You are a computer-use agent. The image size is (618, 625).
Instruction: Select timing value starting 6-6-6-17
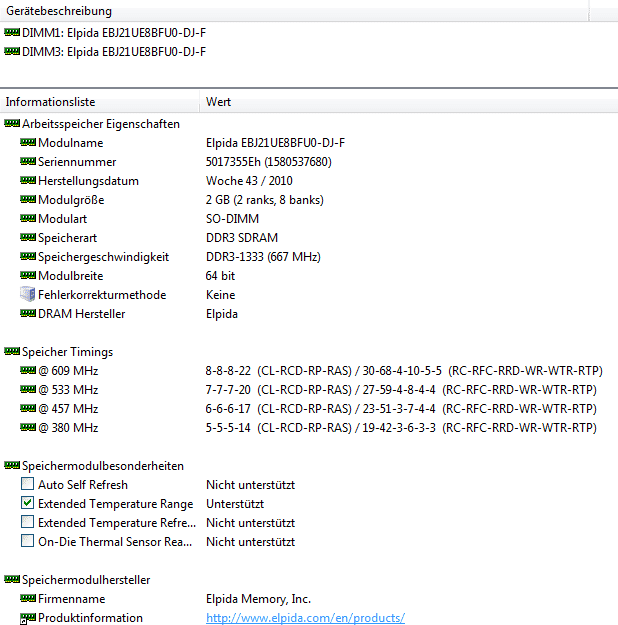tap(401, 409)
